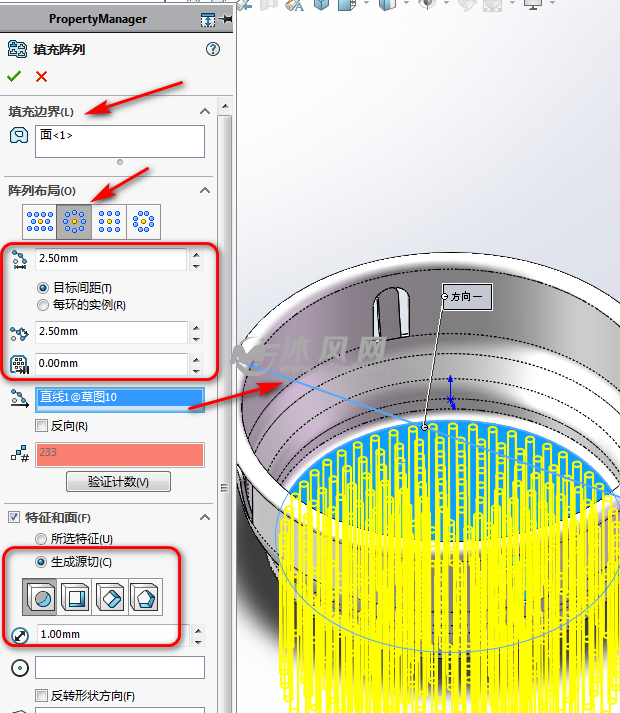The width and height of the screenshot is (620, 713).
Task: Uncheck the 特征和面 checkbox
Action: (x=14, y=517)
